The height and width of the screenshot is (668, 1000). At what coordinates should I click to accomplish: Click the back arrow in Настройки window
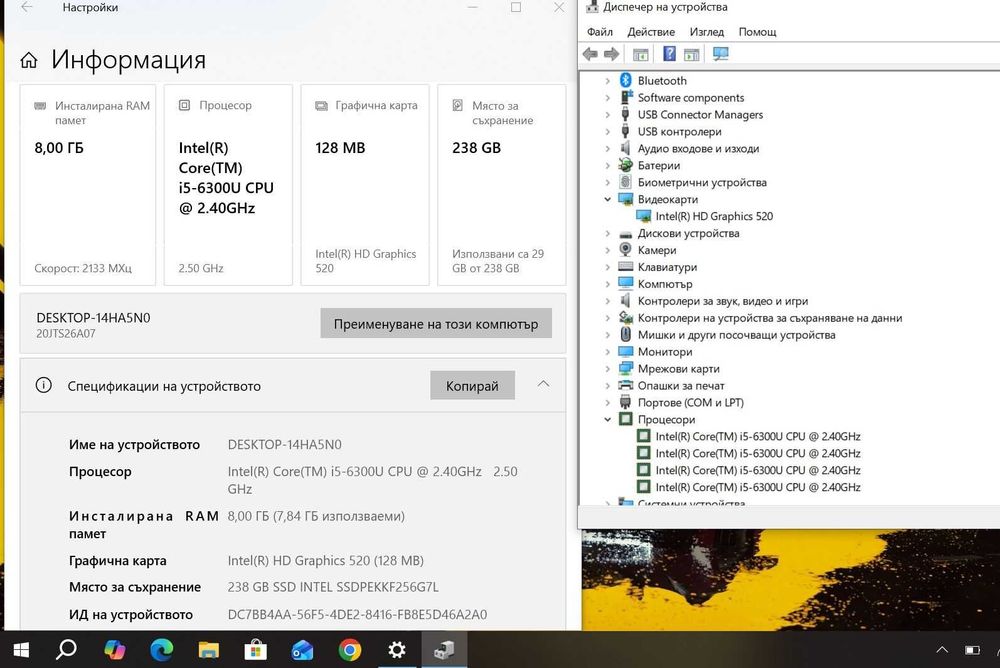click(26, 8)
